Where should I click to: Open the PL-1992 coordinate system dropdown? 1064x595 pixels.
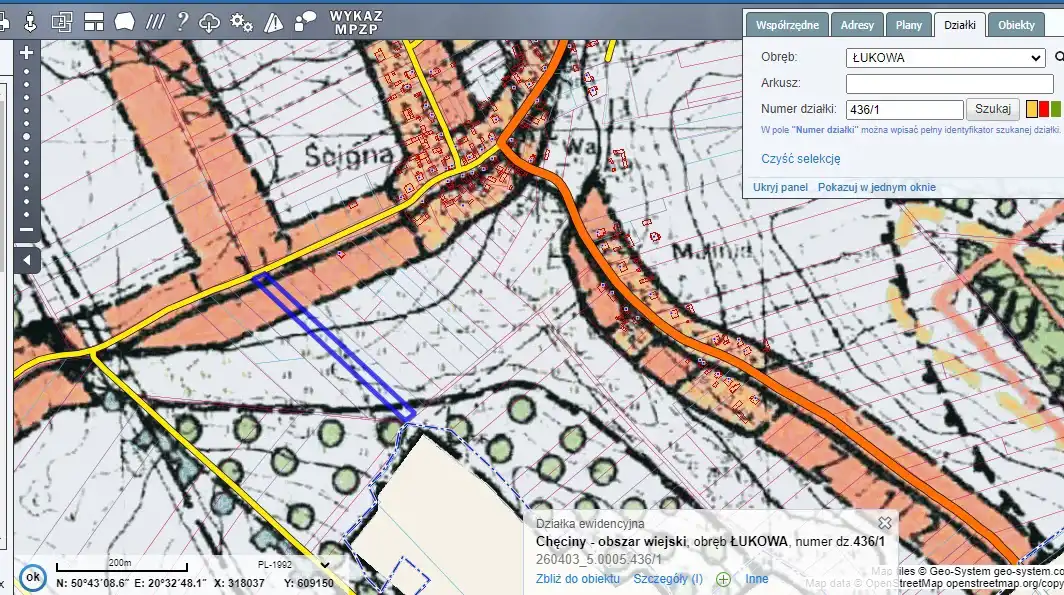tap(294, 564)
